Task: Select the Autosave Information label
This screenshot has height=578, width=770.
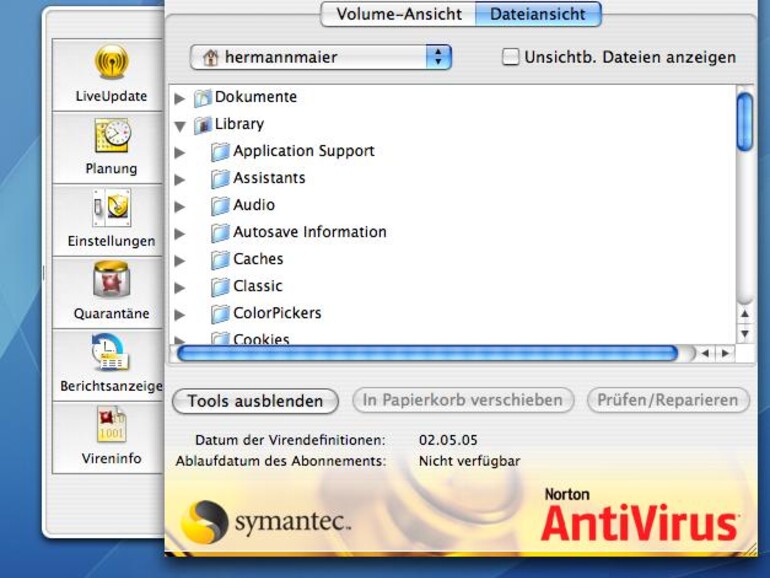Action: click(310, 232)
